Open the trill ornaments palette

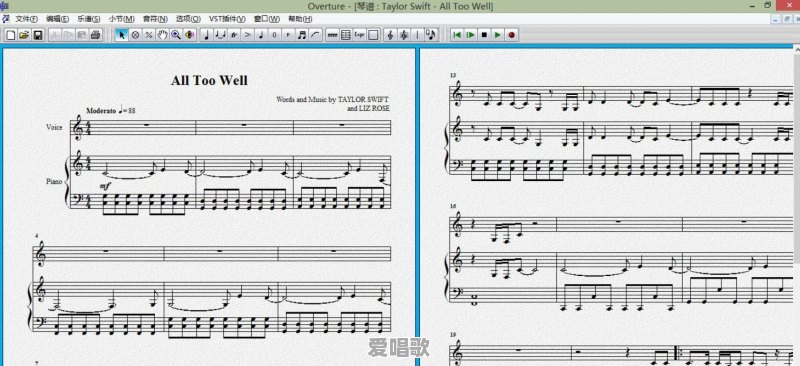[234, 35]
